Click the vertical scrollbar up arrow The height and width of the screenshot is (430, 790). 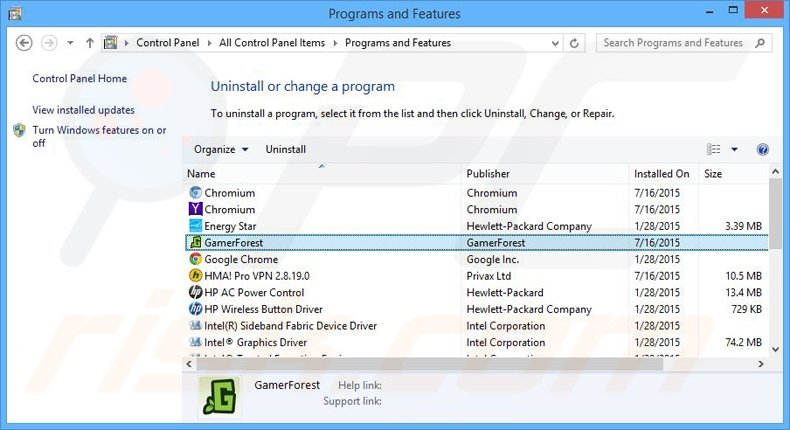click(x=775, y=172)
